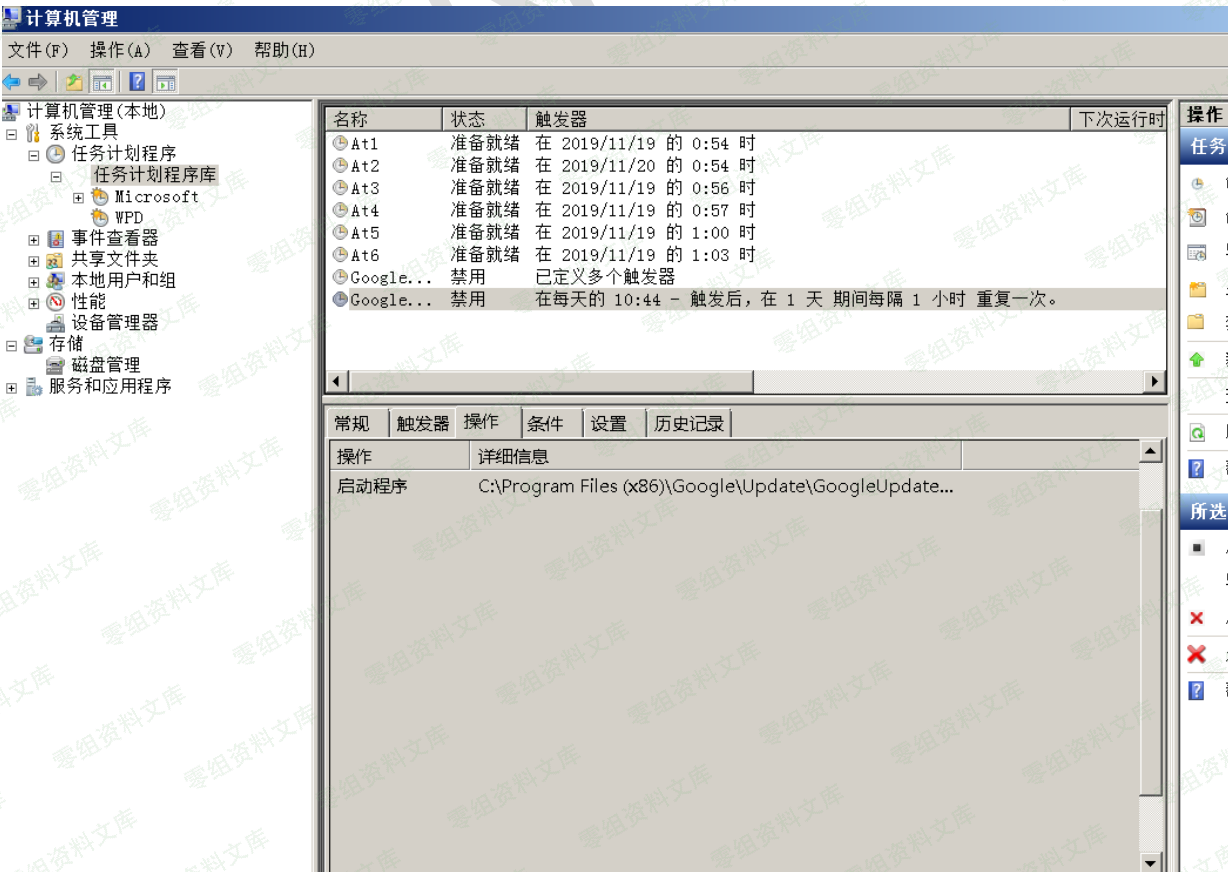Collapse the 系统工具 tree node
1228x872 pixels.
pyautogui.click(x=12, y=133)
